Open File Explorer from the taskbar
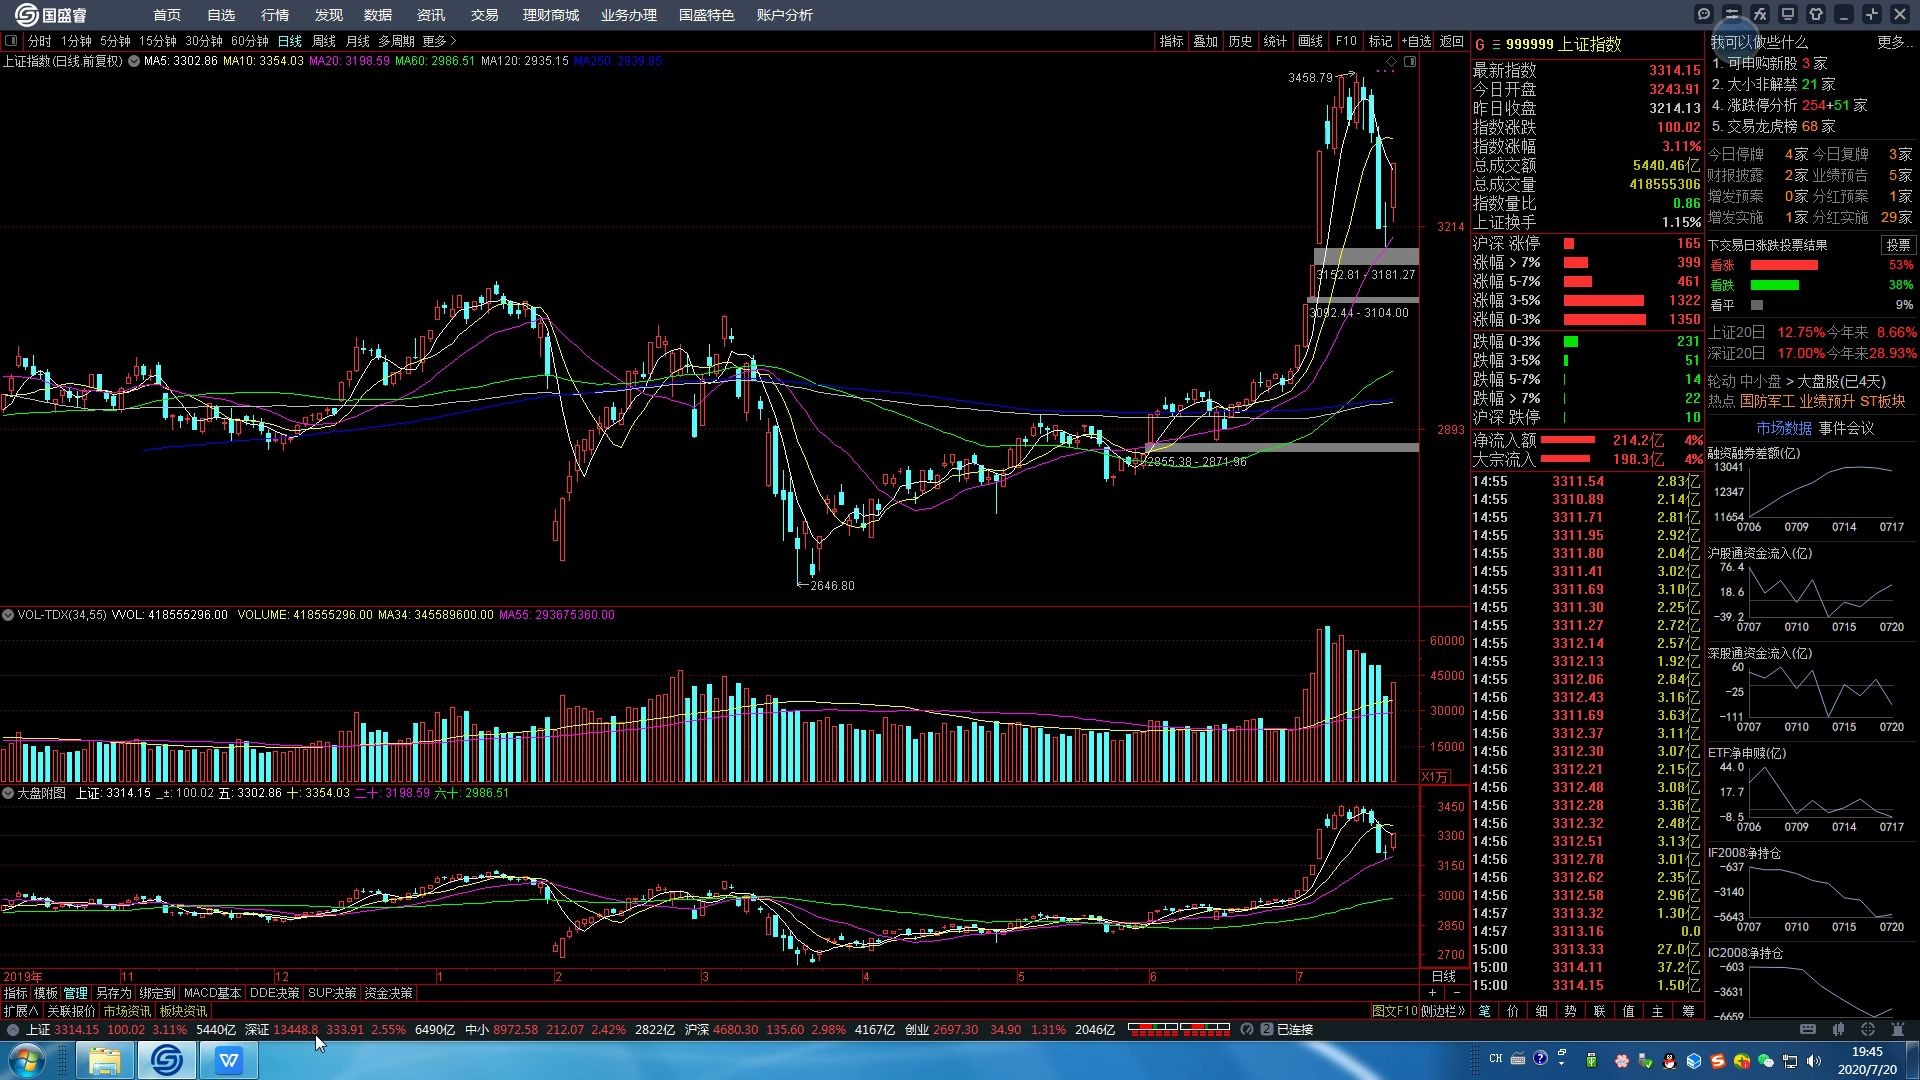This screenshot has width=1920, height=1080. [105, 1060]
